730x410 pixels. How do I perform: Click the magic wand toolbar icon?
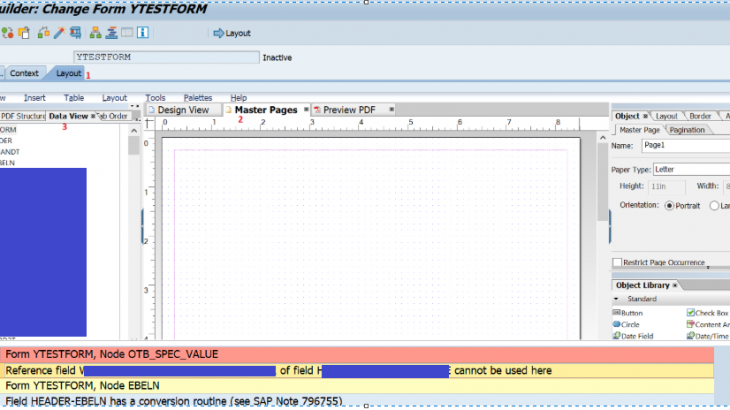tap(59, 33)
